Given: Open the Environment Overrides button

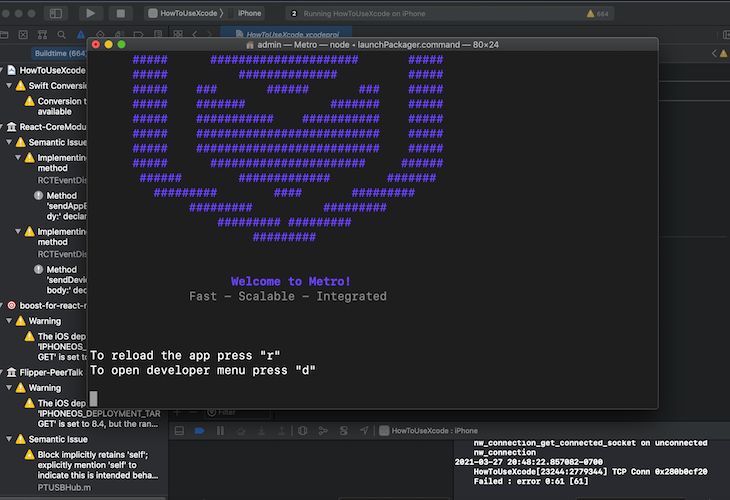Looking at the screenshot, I should pos(344,431).
